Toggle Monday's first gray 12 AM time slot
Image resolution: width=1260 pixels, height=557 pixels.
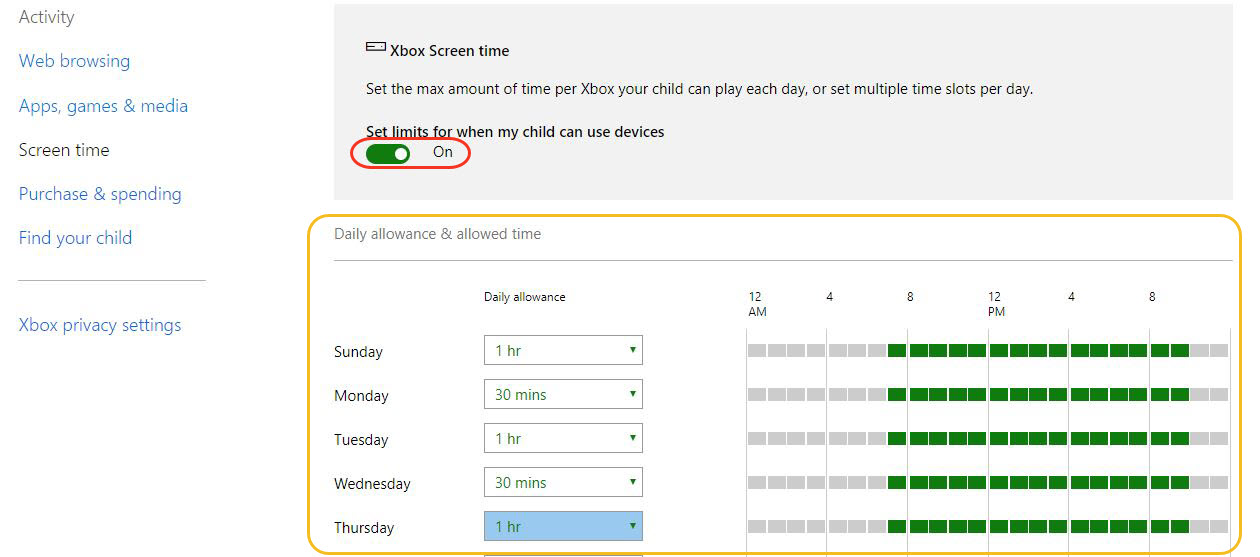coord(756,394)
